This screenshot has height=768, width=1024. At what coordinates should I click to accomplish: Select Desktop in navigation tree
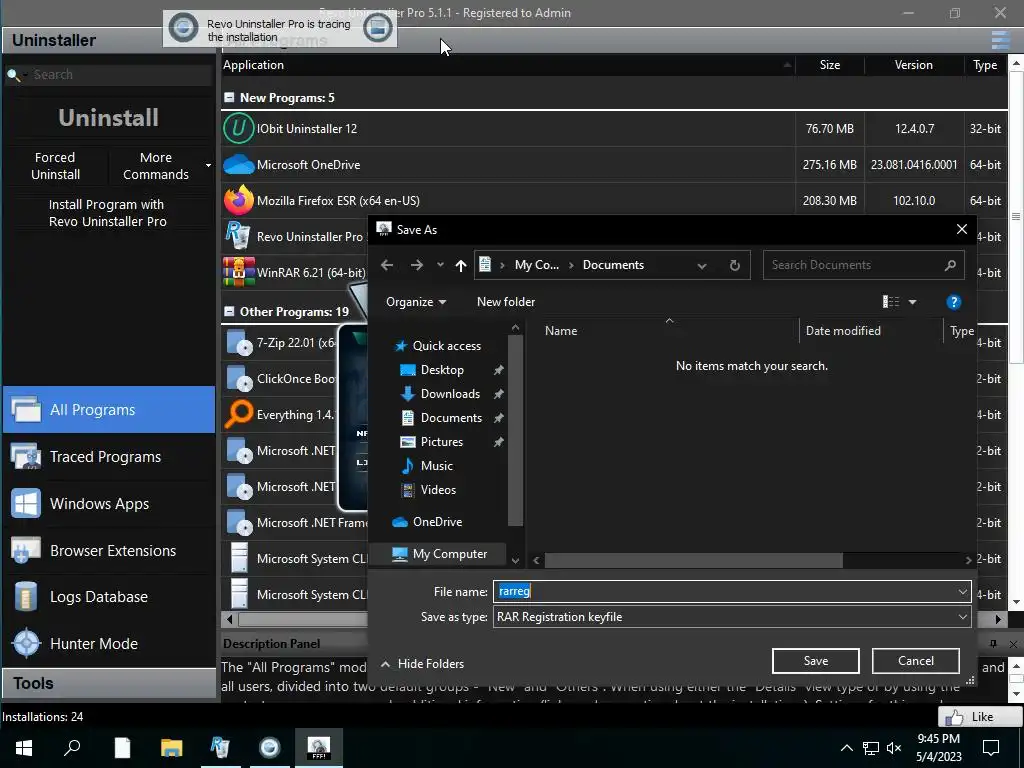442,370
